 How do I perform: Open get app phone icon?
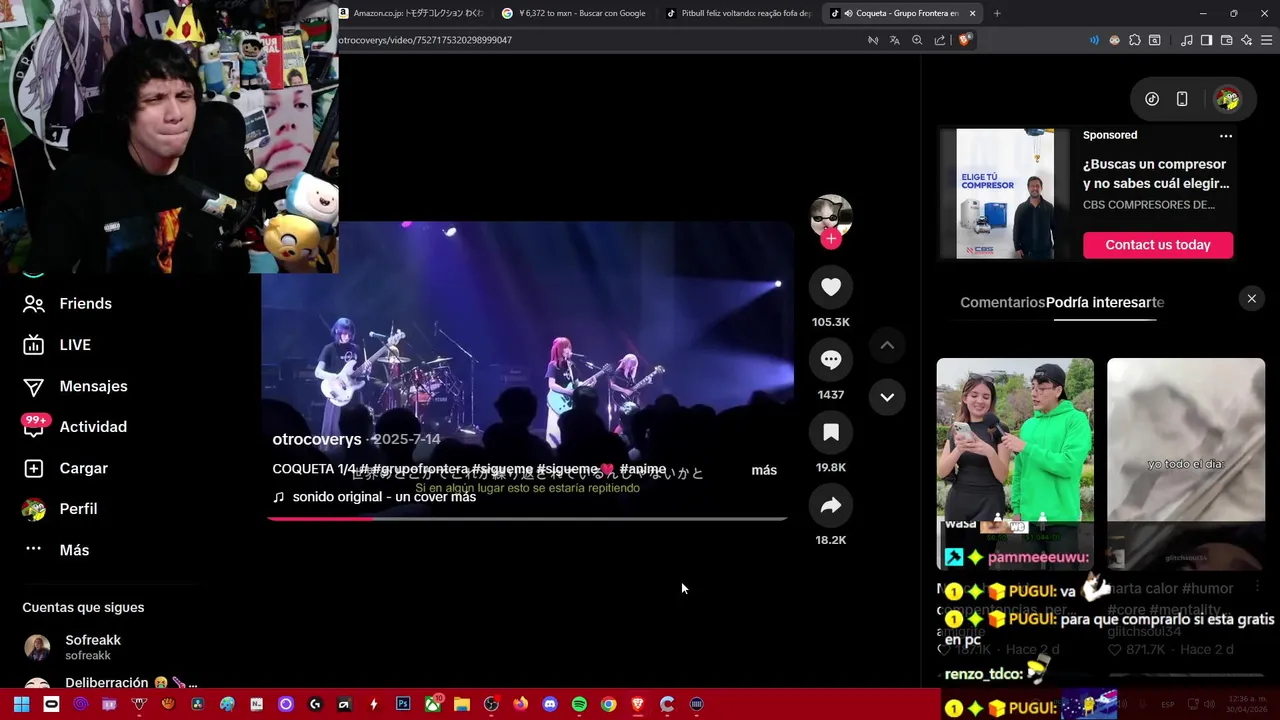(1182, 99)
